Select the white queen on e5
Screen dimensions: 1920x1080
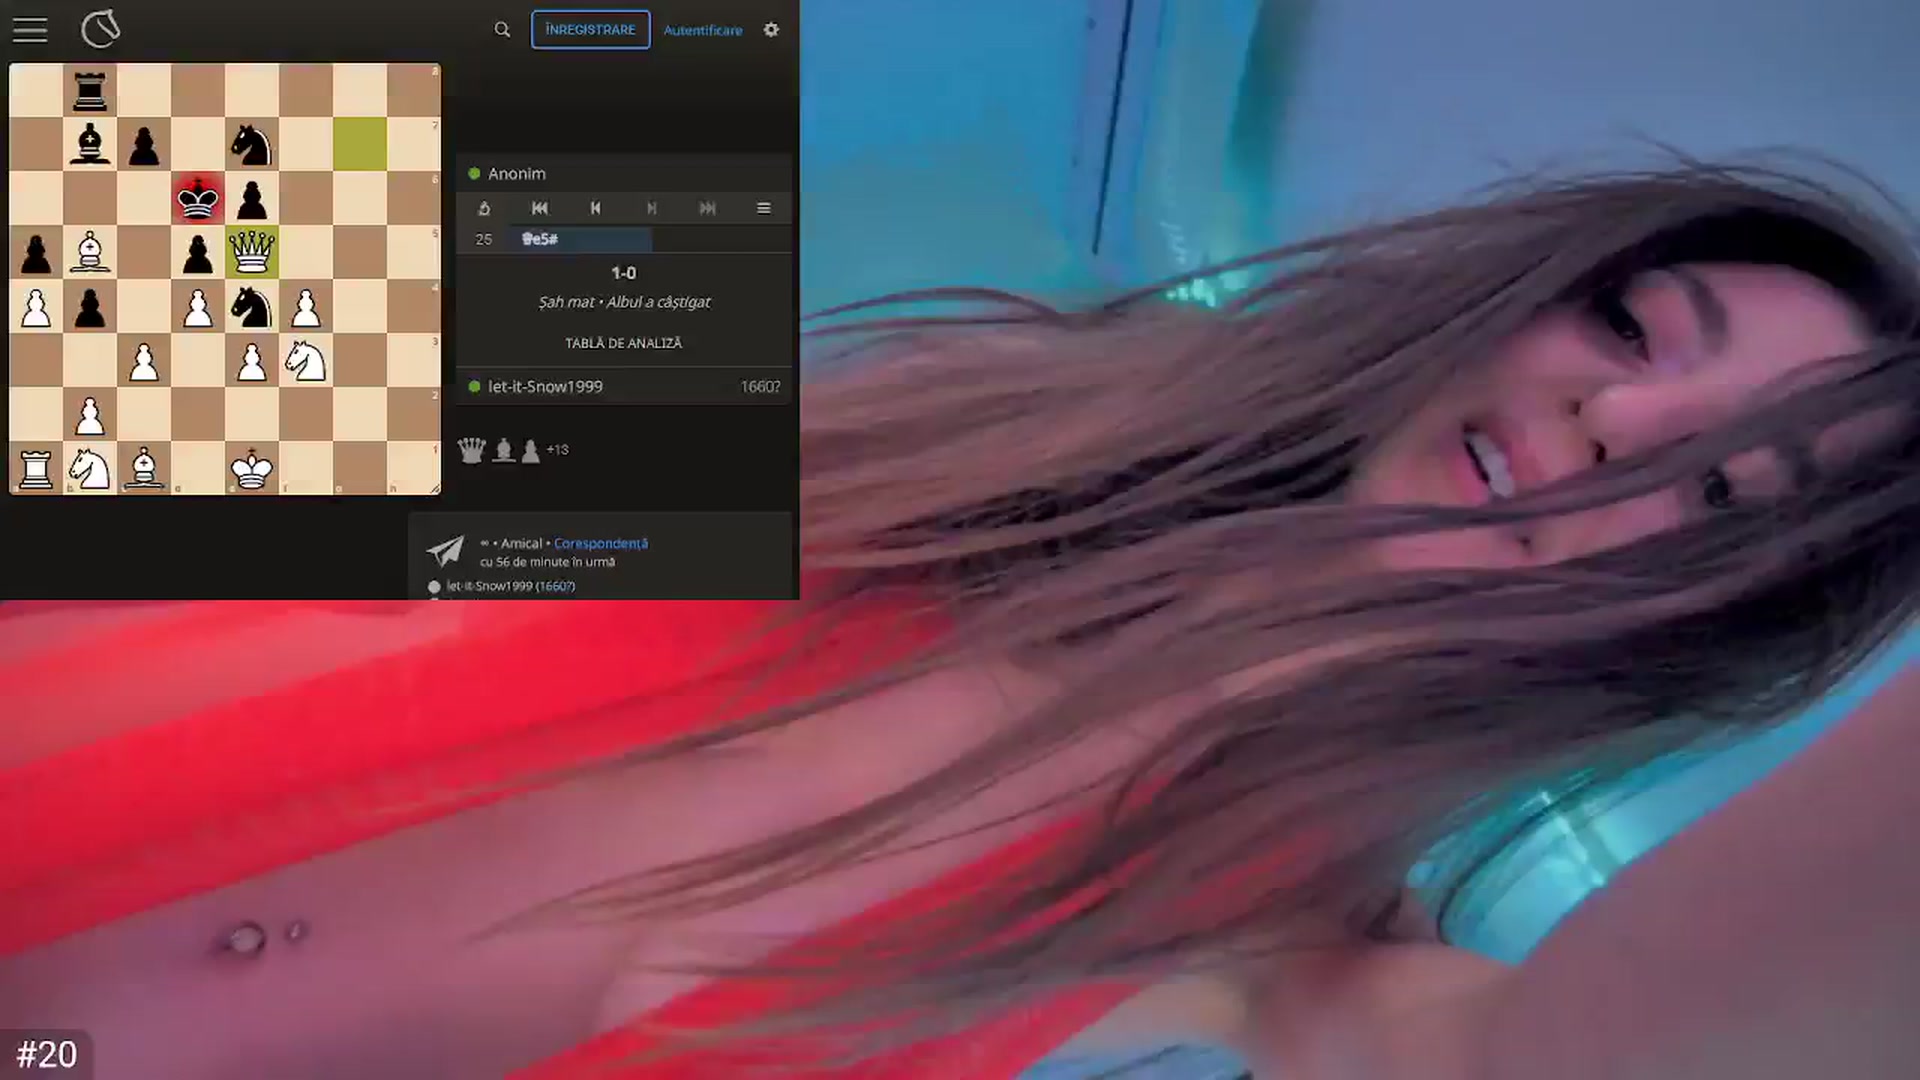(252, 252)
